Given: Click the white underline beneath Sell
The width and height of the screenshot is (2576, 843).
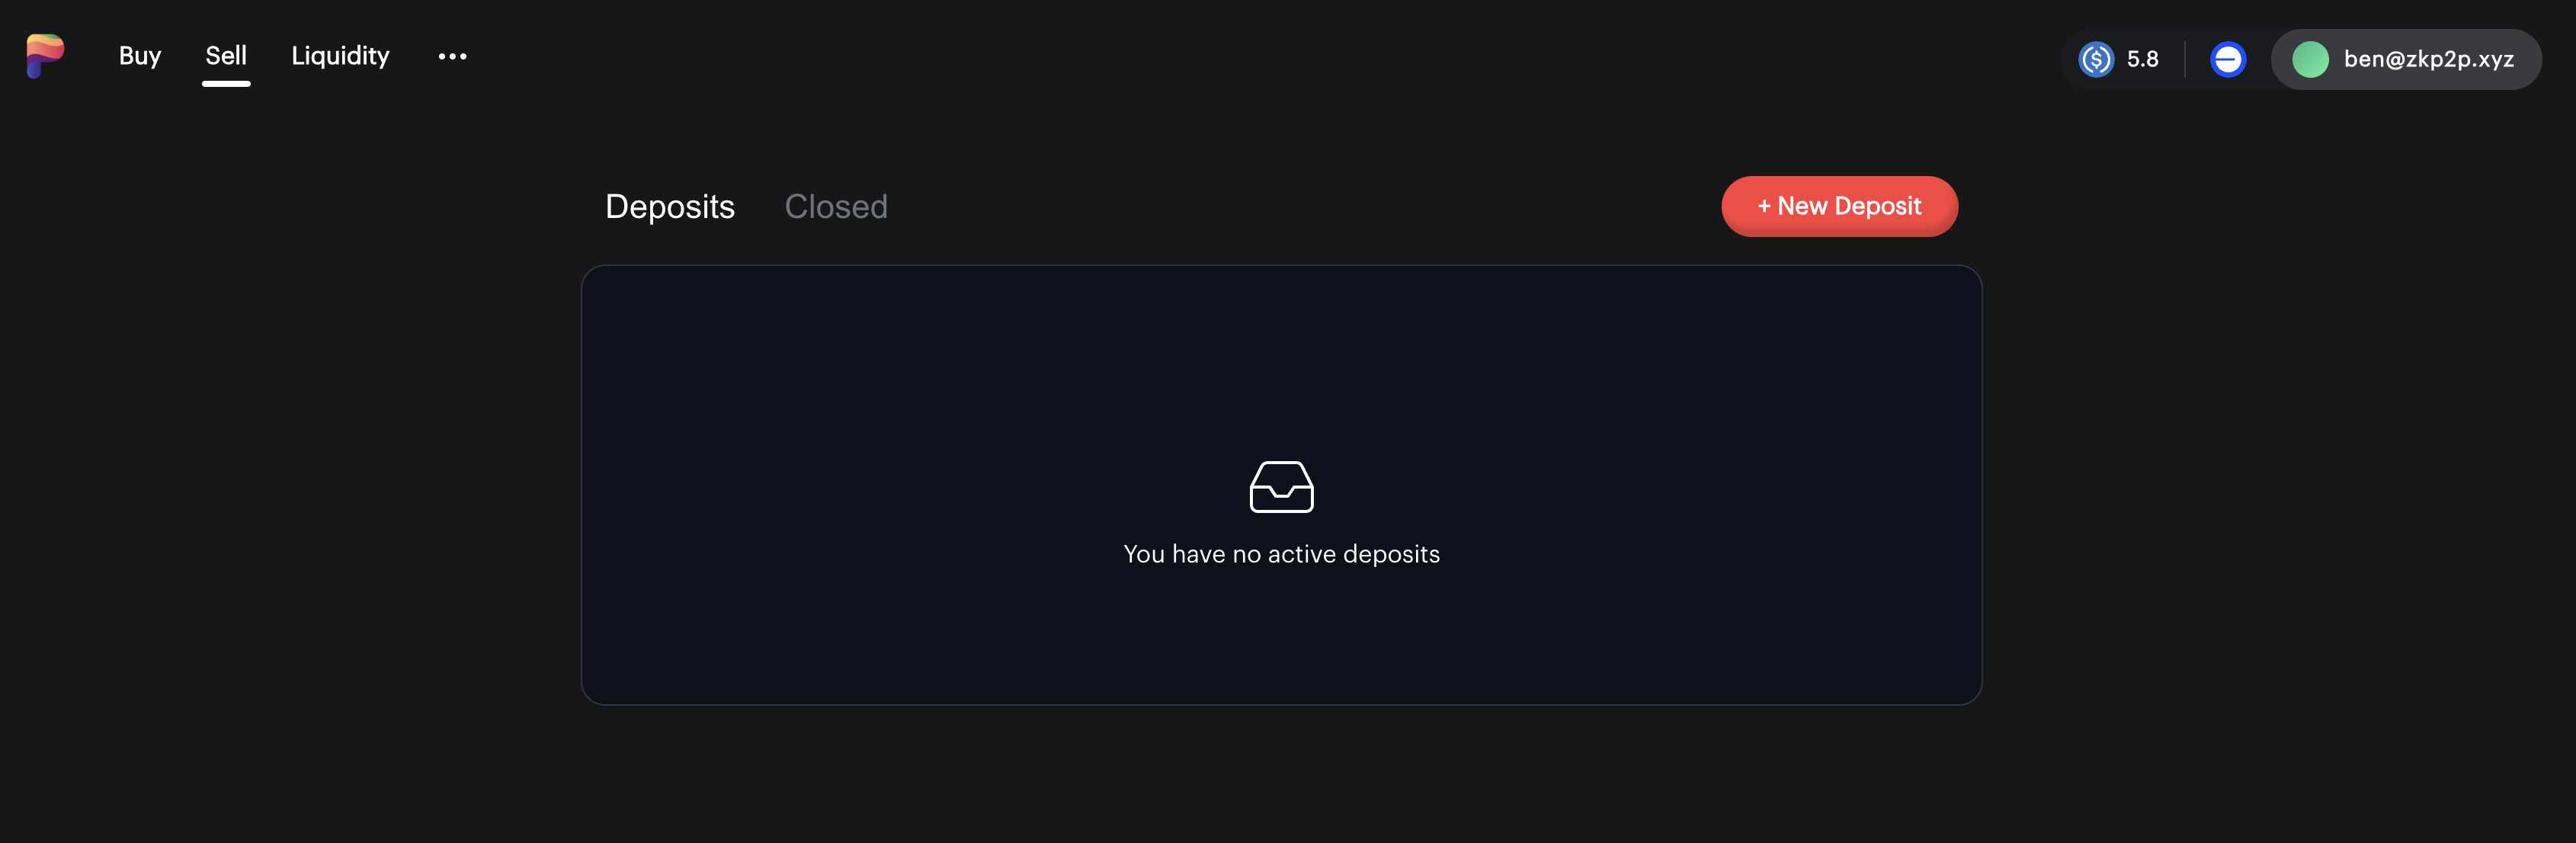Looking at the screenshot, I should [x=226, y=84].
